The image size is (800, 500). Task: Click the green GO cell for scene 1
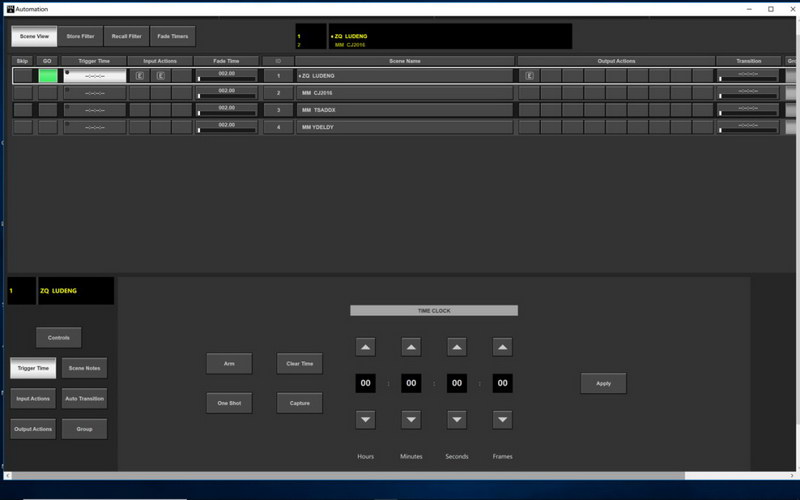pos(48,76)
